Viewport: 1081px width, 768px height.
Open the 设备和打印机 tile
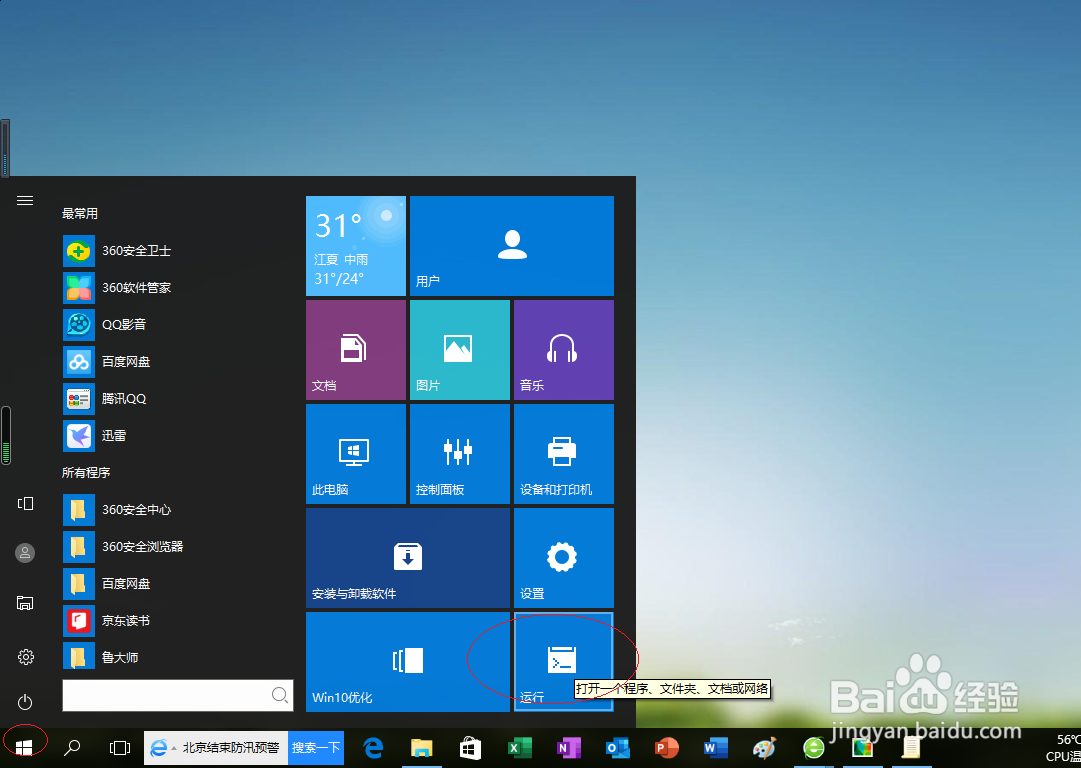click(563, 453)
